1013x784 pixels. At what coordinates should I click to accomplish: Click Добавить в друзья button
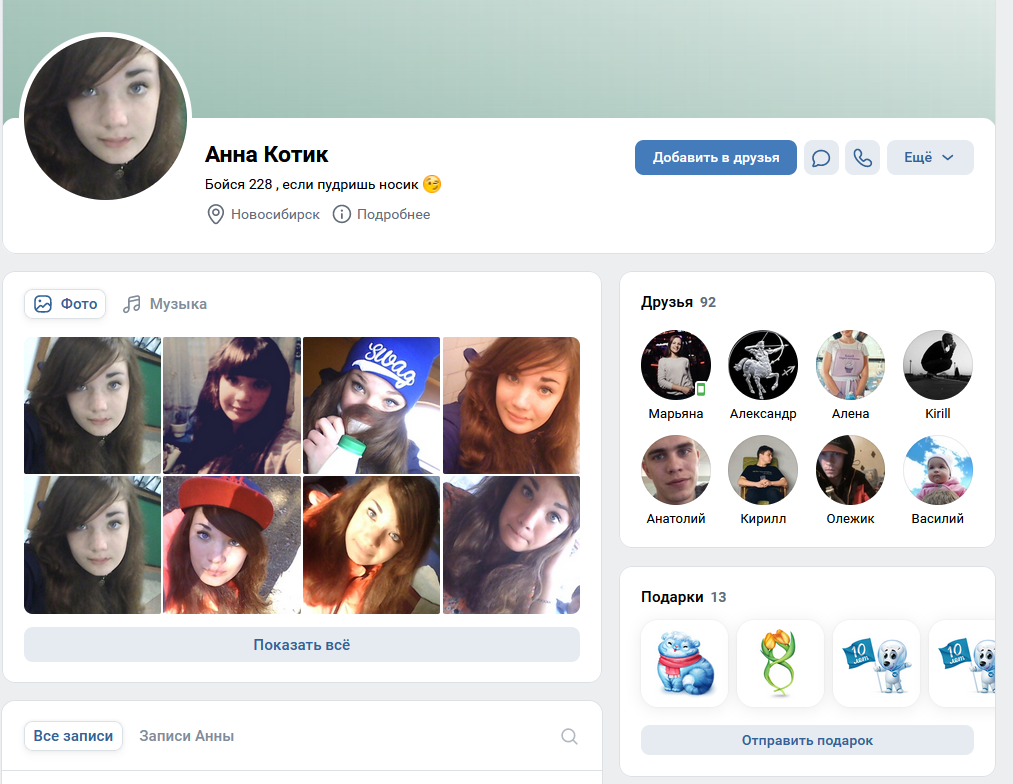click(x=715, y=158)
